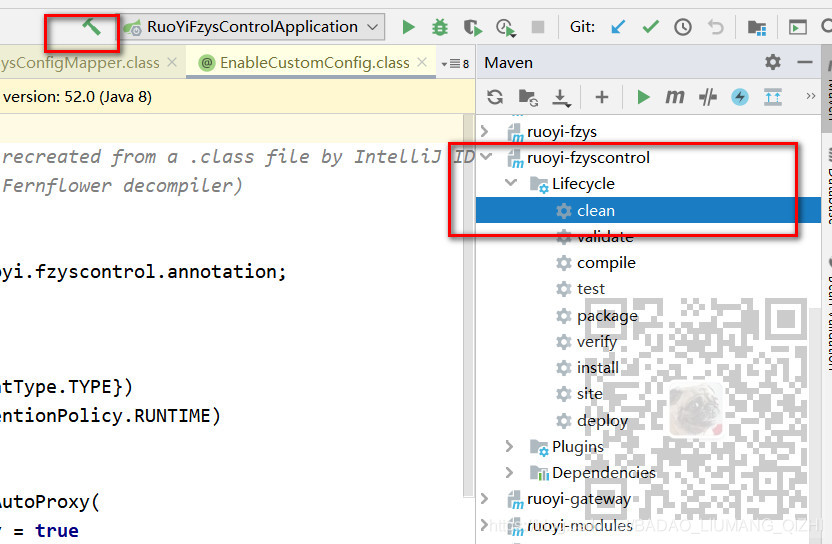832x544 pixels.
Task: Switch to the ysConfigMapper.class tab
Action: coord(80,63)
